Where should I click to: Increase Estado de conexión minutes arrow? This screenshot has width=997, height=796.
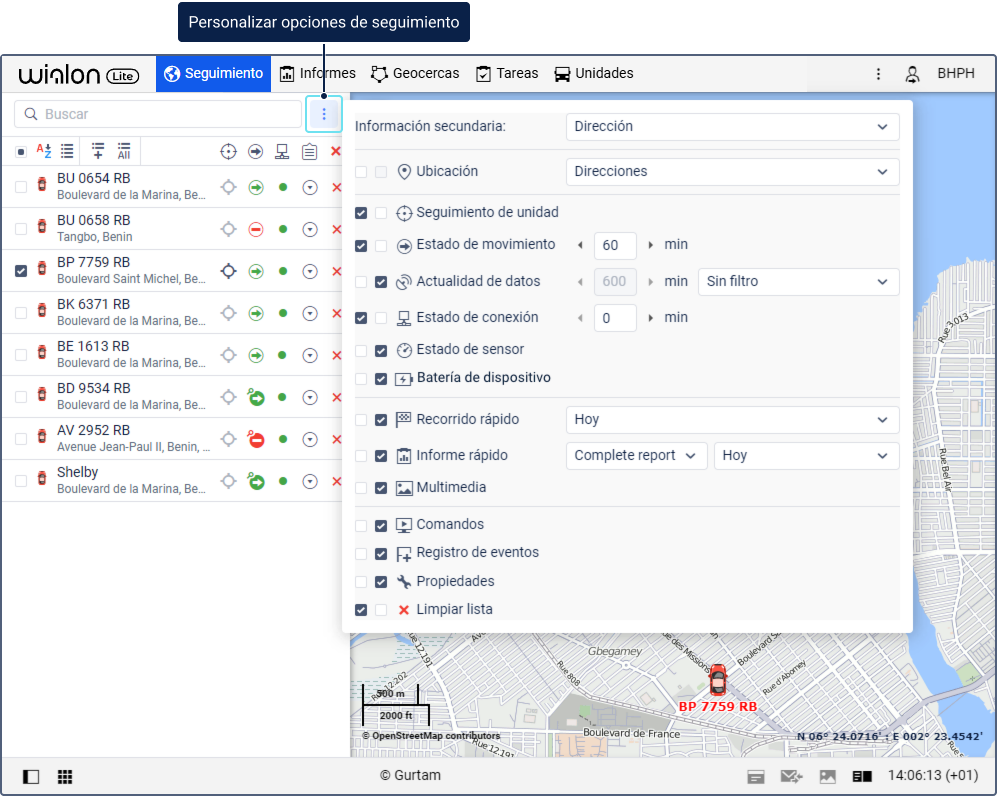coord(650,318)
